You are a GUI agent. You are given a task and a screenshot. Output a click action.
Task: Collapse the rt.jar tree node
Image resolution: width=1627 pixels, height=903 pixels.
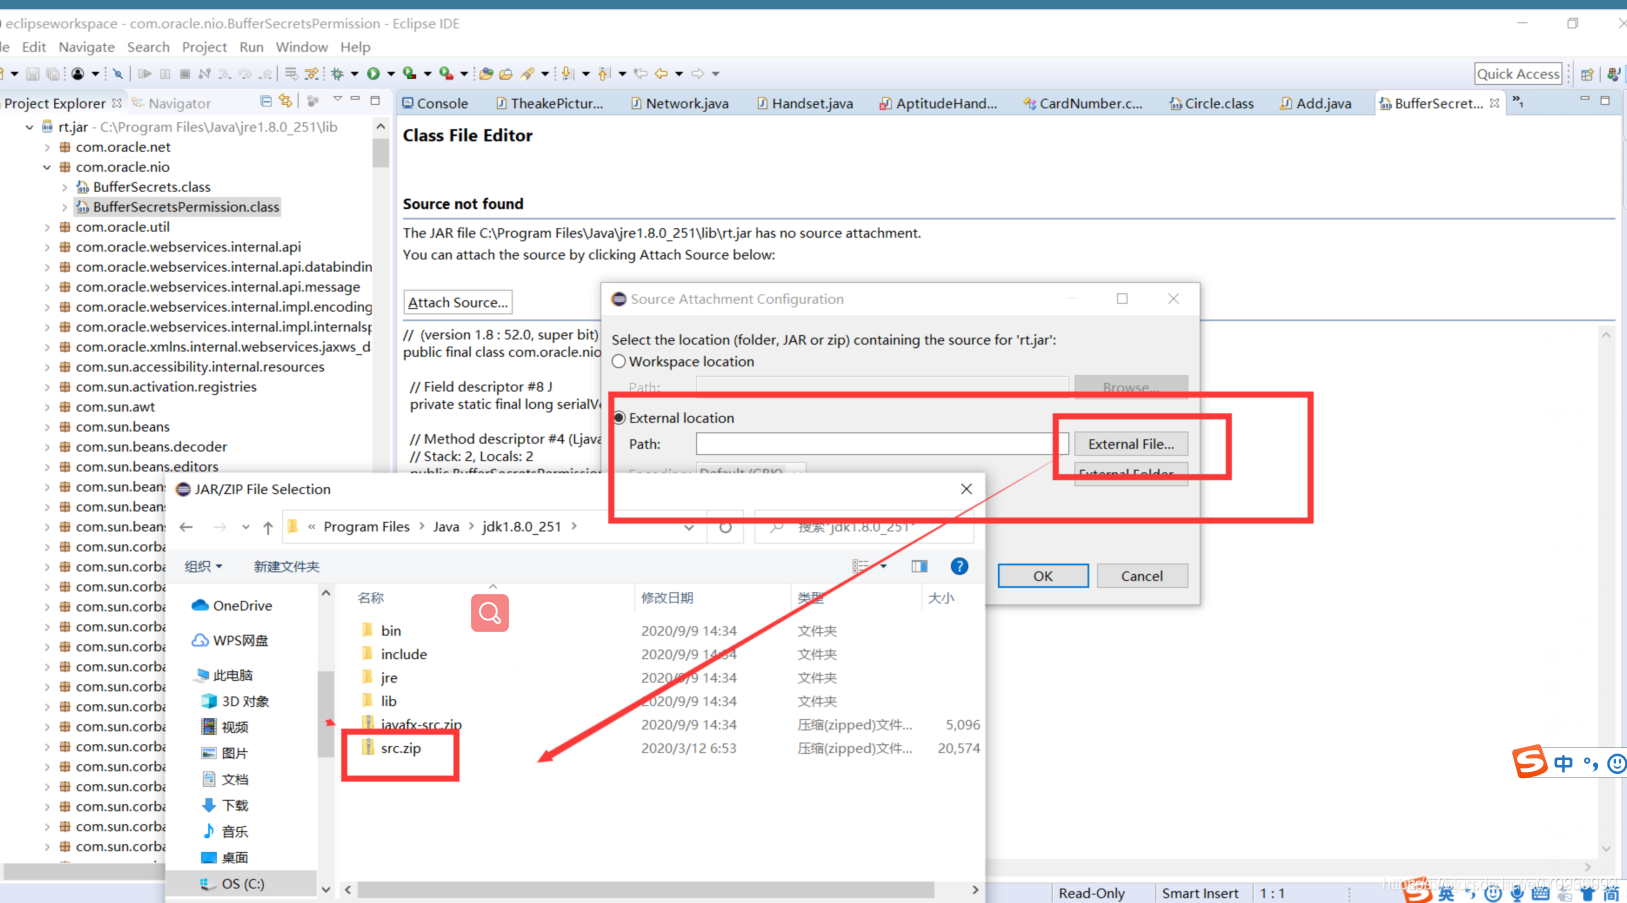29,127
